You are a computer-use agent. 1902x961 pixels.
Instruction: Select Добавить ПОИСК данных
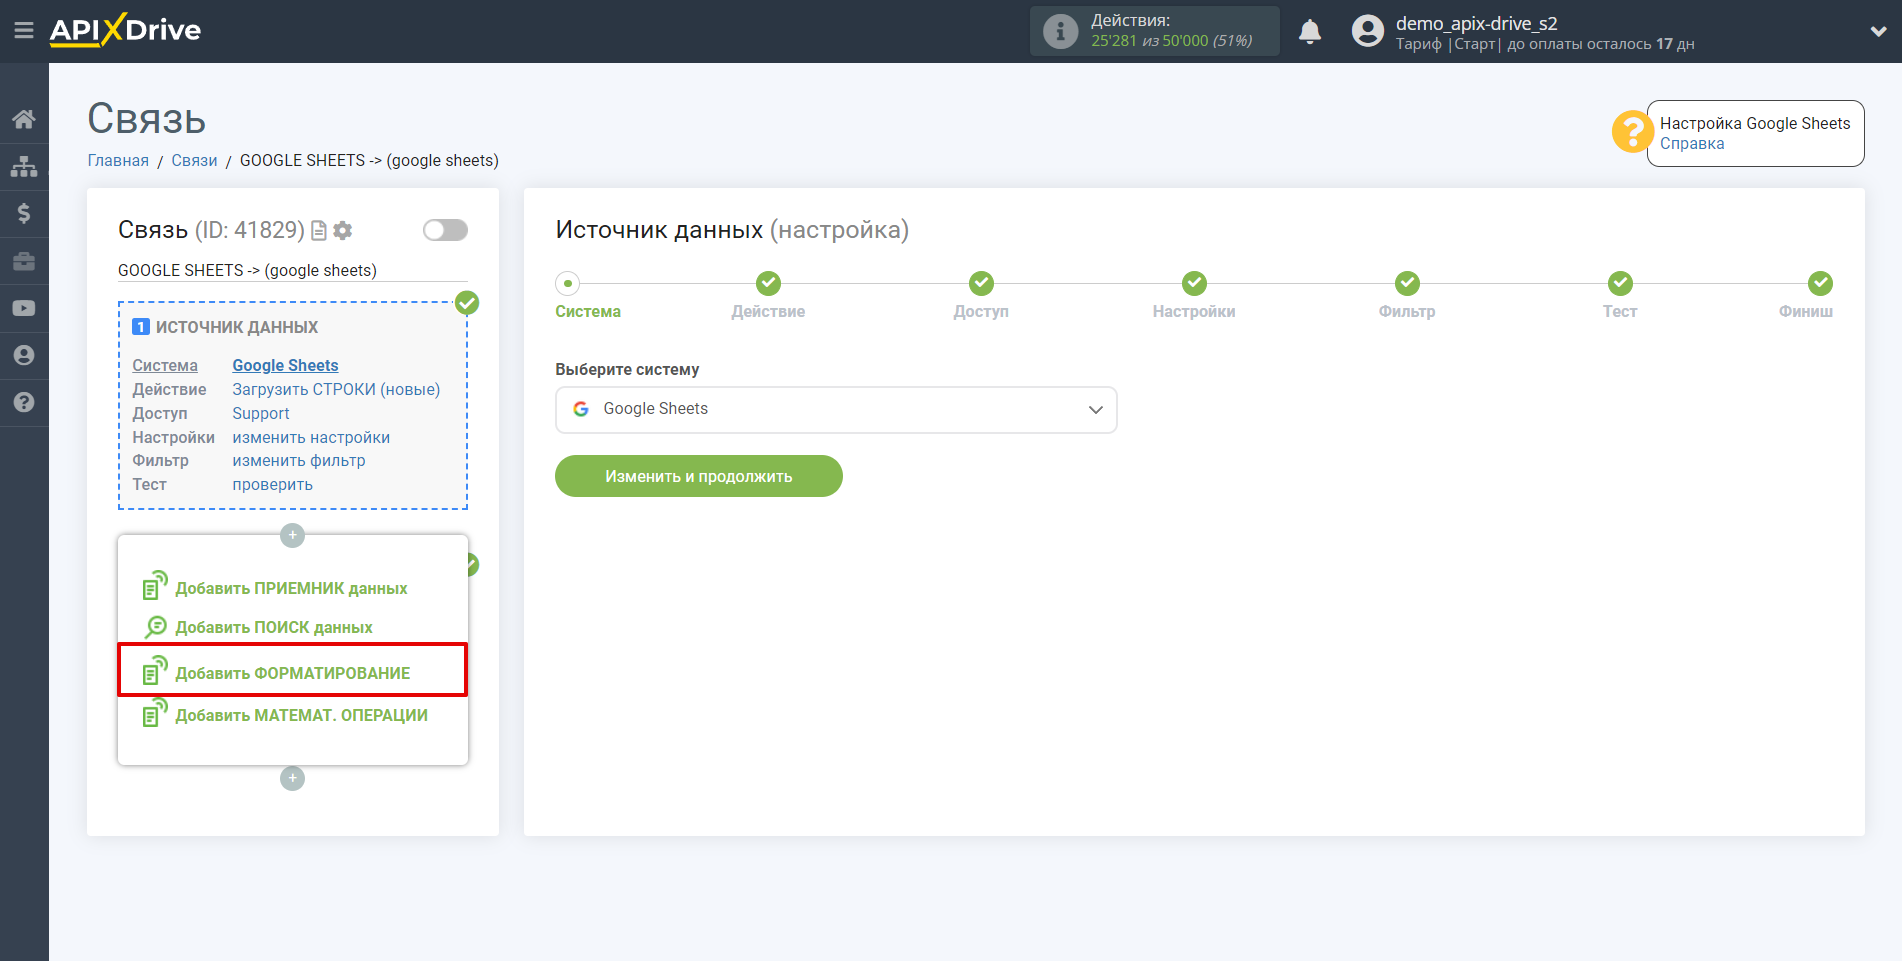[258, 627]
